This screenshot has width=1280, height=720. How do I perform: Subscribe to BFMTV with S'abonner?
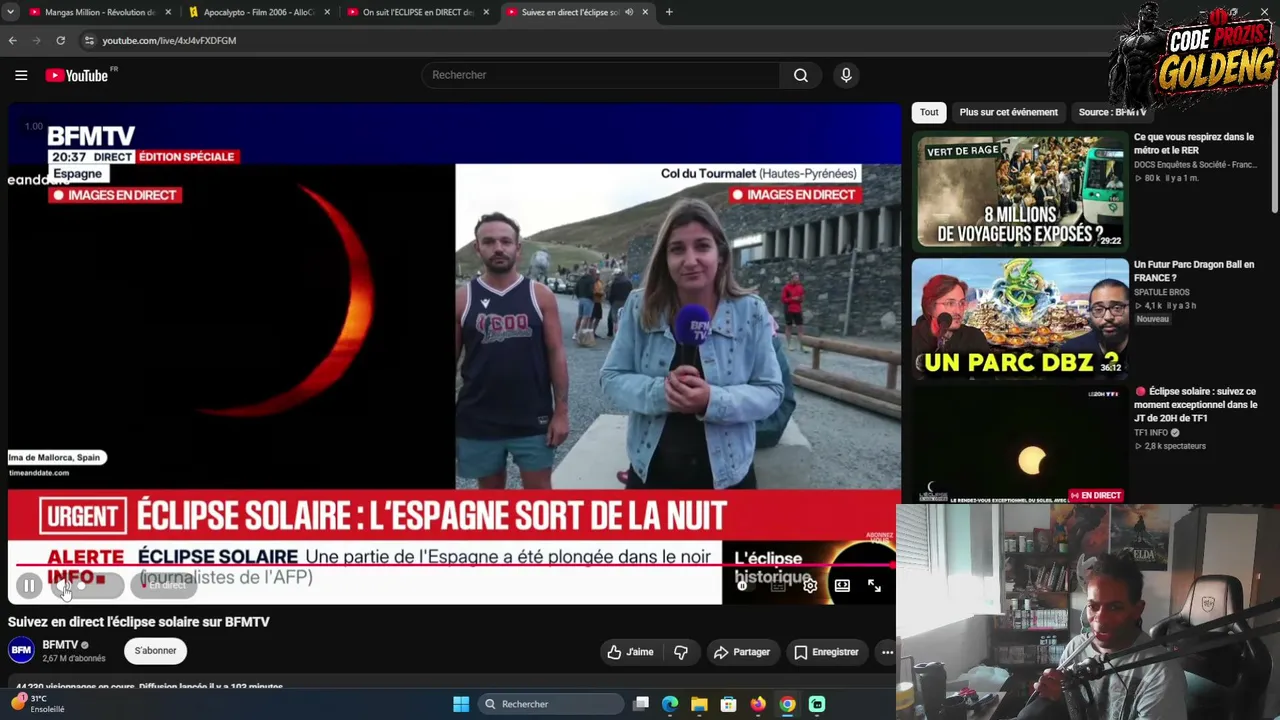(x=155, y=651)
